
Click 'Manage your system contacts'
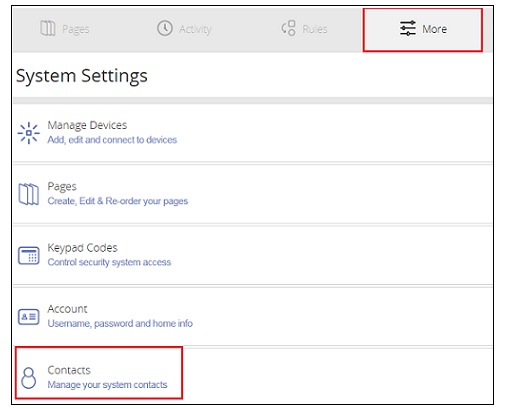pyautogui.click(x=107, y=385)
